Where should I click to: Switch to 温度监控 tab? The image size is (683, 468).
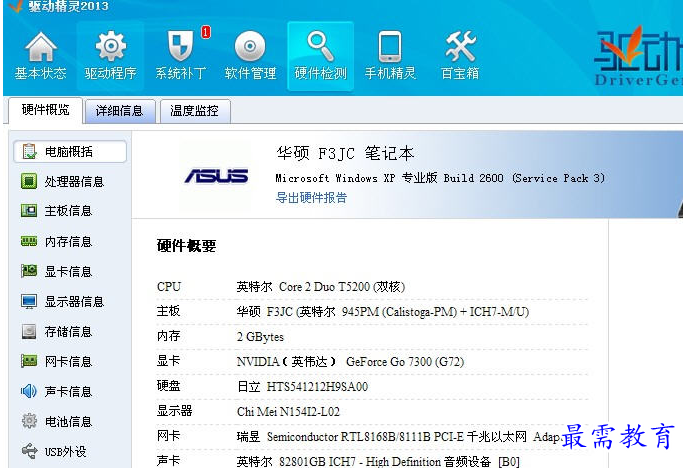[195, 111]
